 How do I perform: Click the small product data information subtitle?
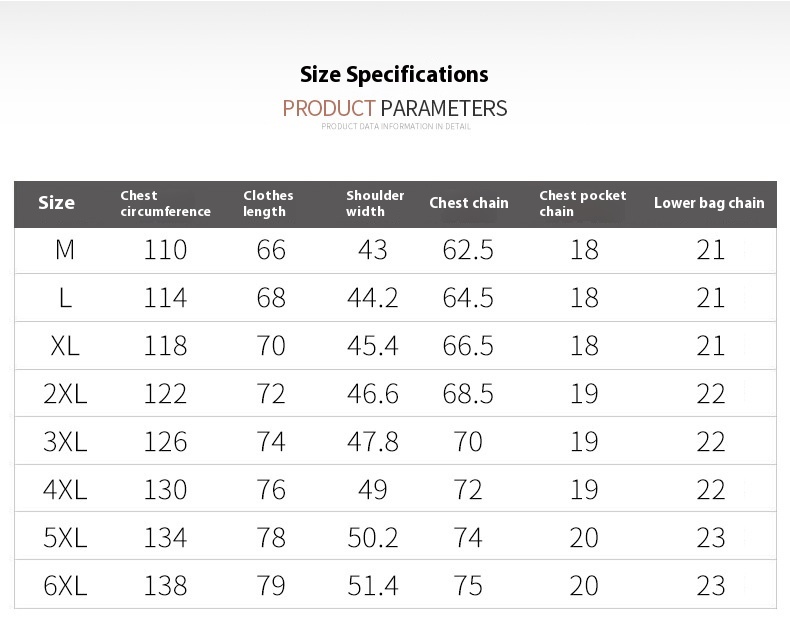tap(395, 127)
